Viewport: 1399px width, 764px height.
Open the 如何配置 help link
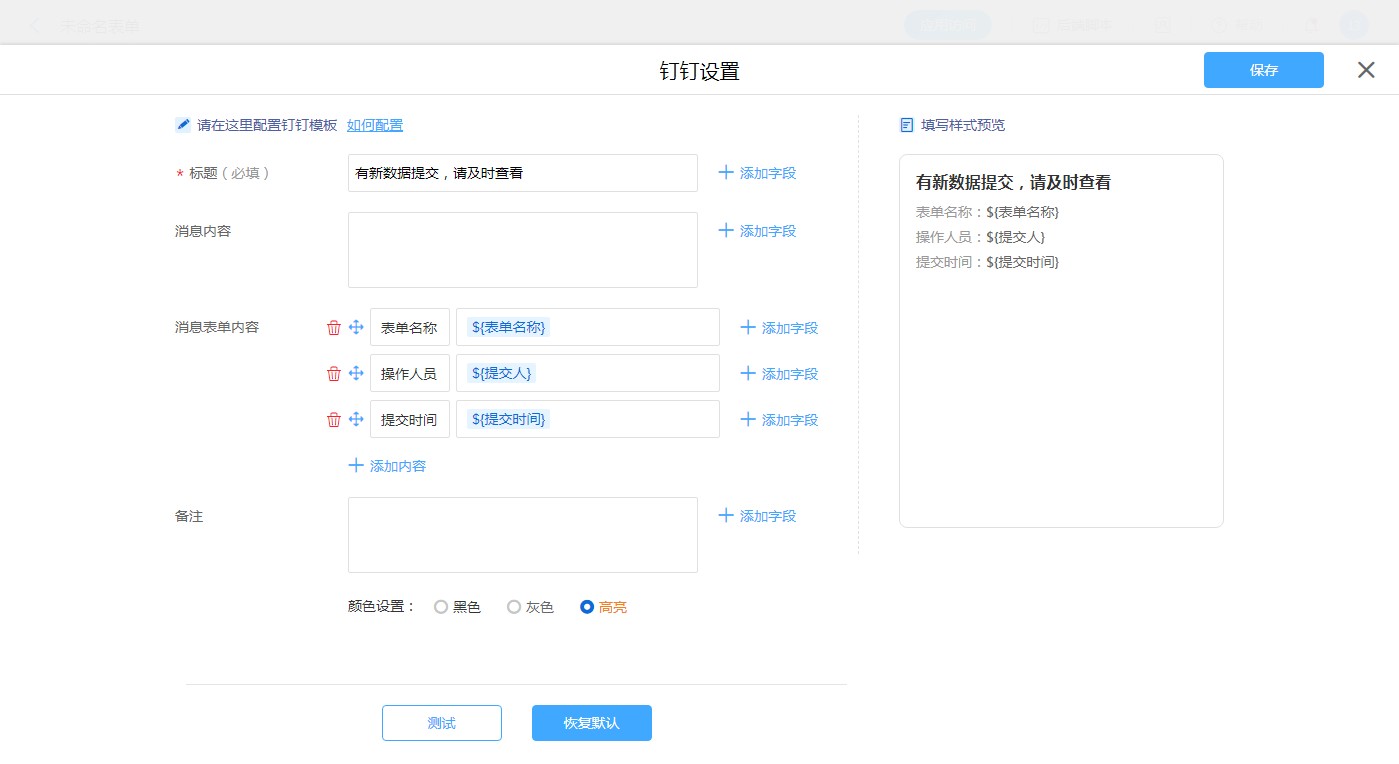(375, 125)
